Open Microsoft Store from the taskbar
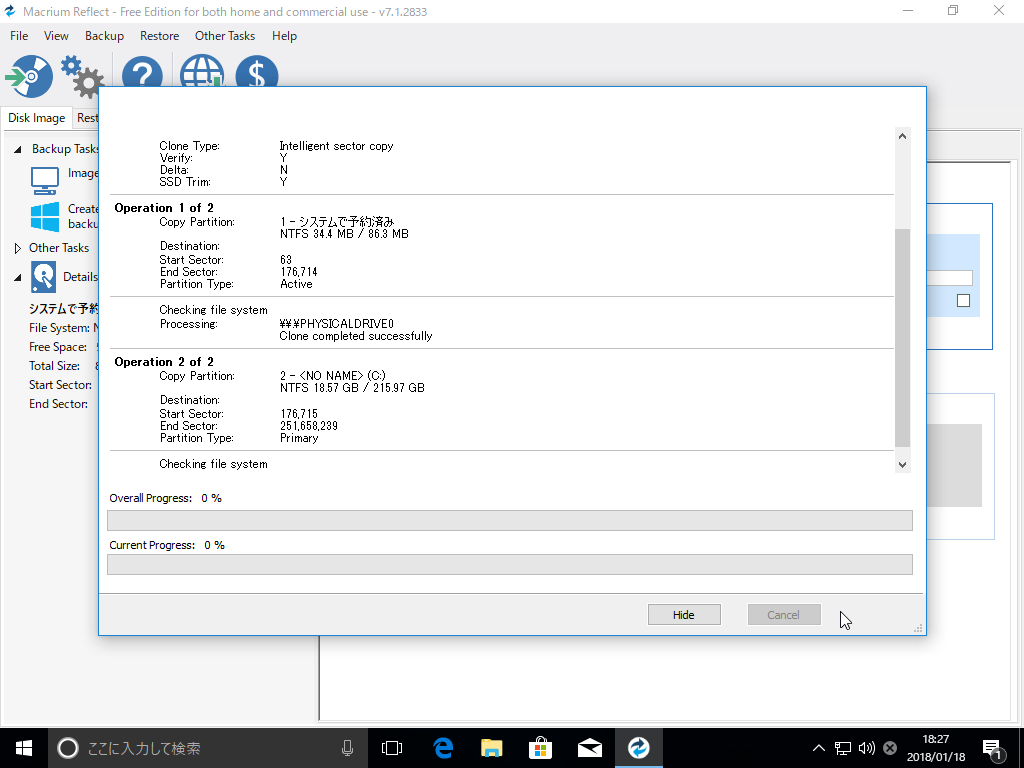This screenshot has width=1024, height=768. point(541,748)
